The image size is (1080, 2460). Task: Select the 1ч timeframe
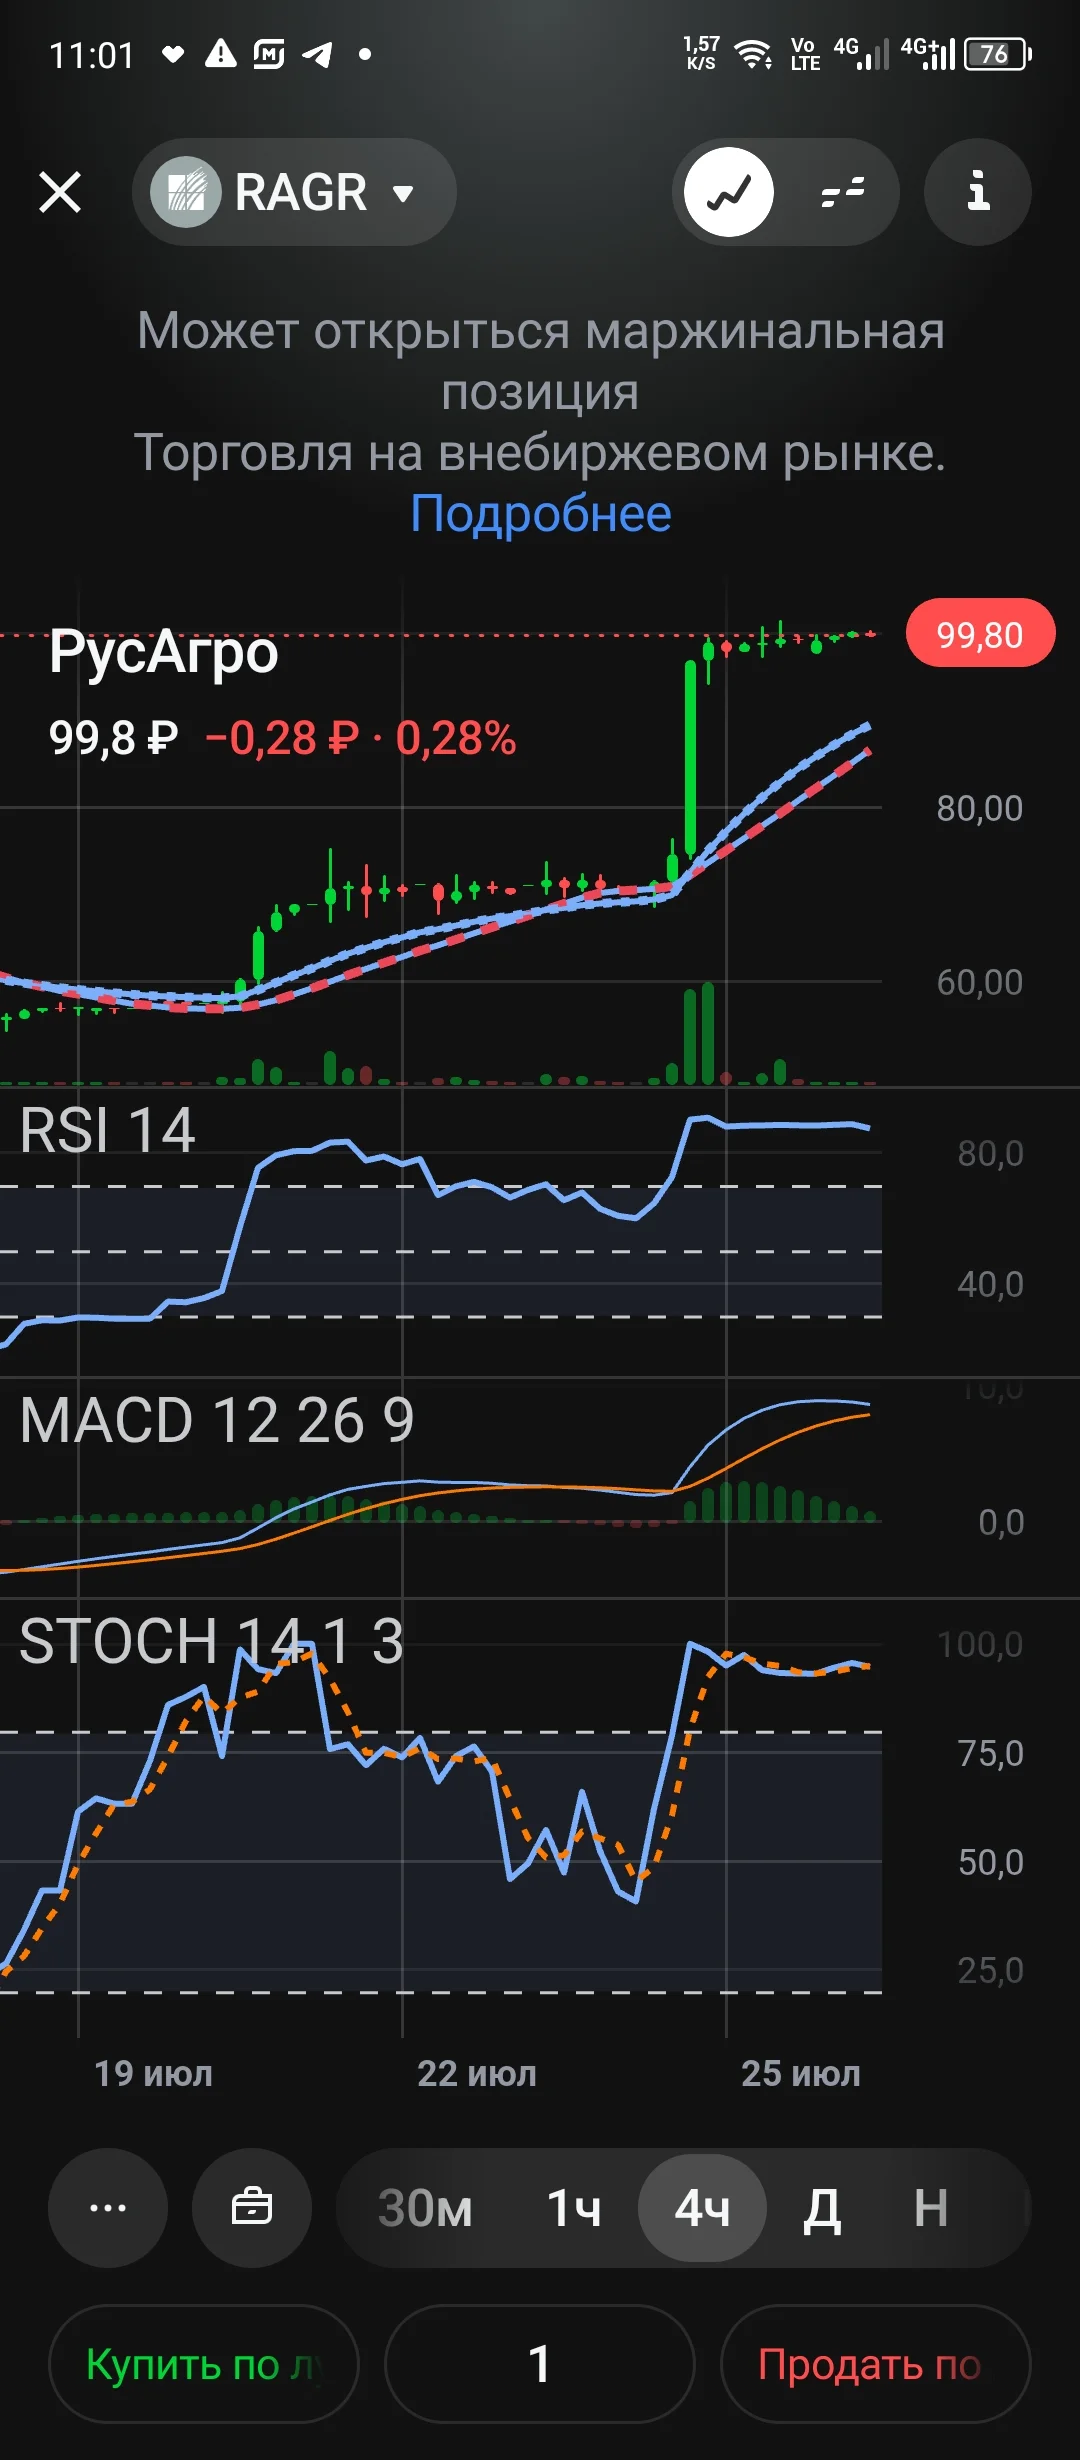(574, 2208)
